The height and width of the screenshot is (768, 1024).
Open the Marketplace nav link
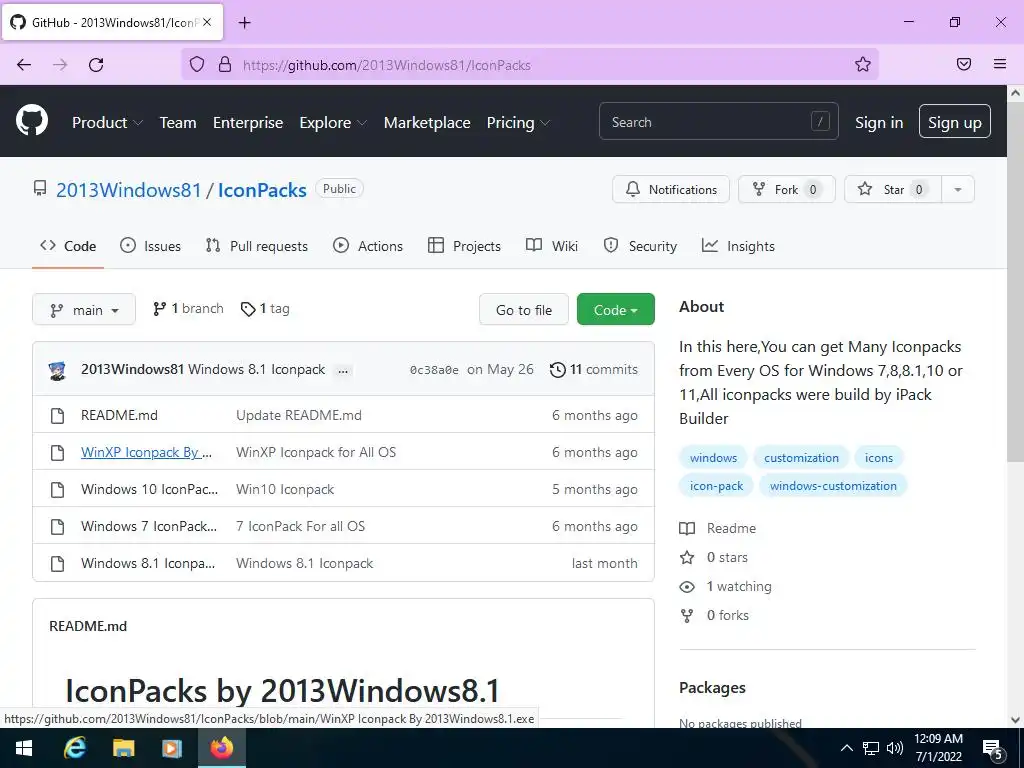point(427,122)
